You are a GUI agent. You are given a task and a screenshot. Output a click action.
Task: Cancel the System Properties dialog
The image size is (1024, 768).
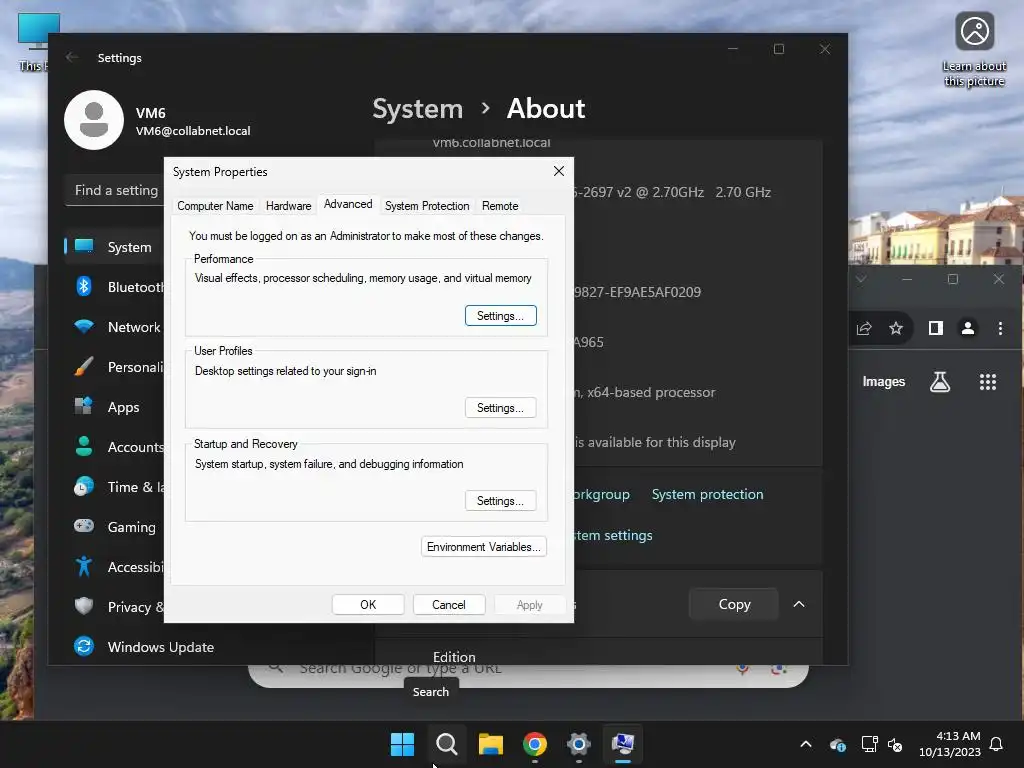[x=449, y=605]
